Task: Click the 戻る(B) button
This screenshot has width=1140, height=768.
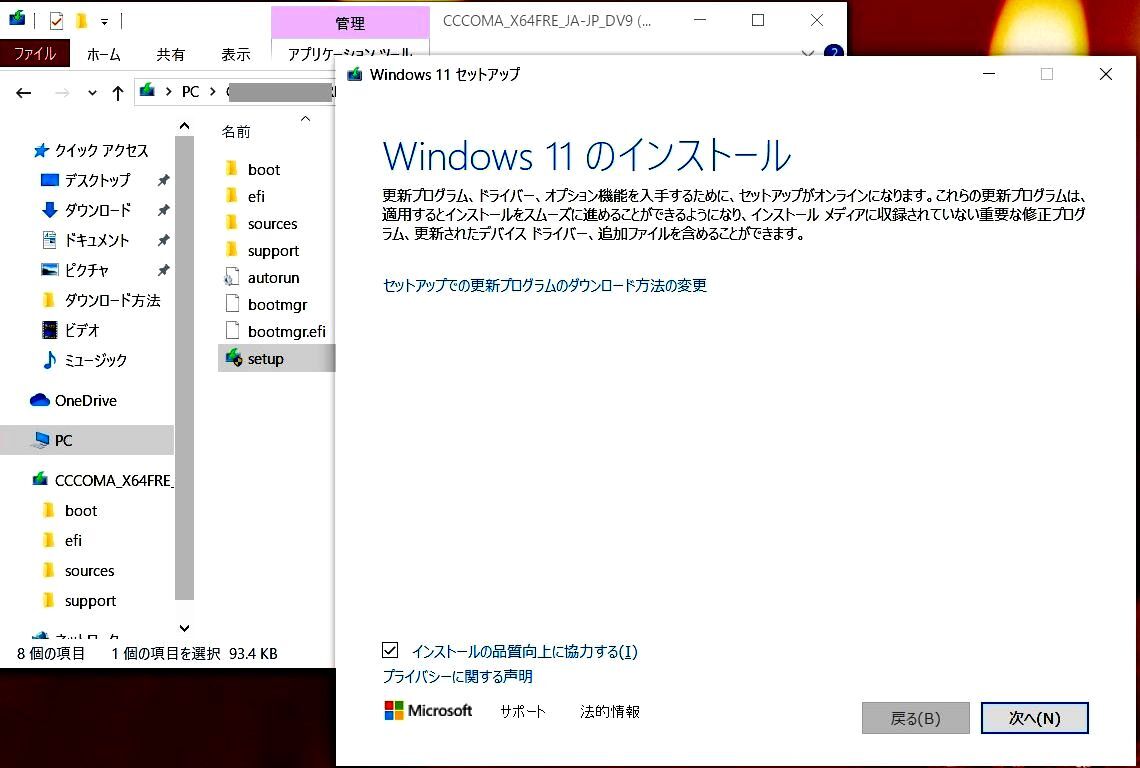Action: (x=915, y=717)
